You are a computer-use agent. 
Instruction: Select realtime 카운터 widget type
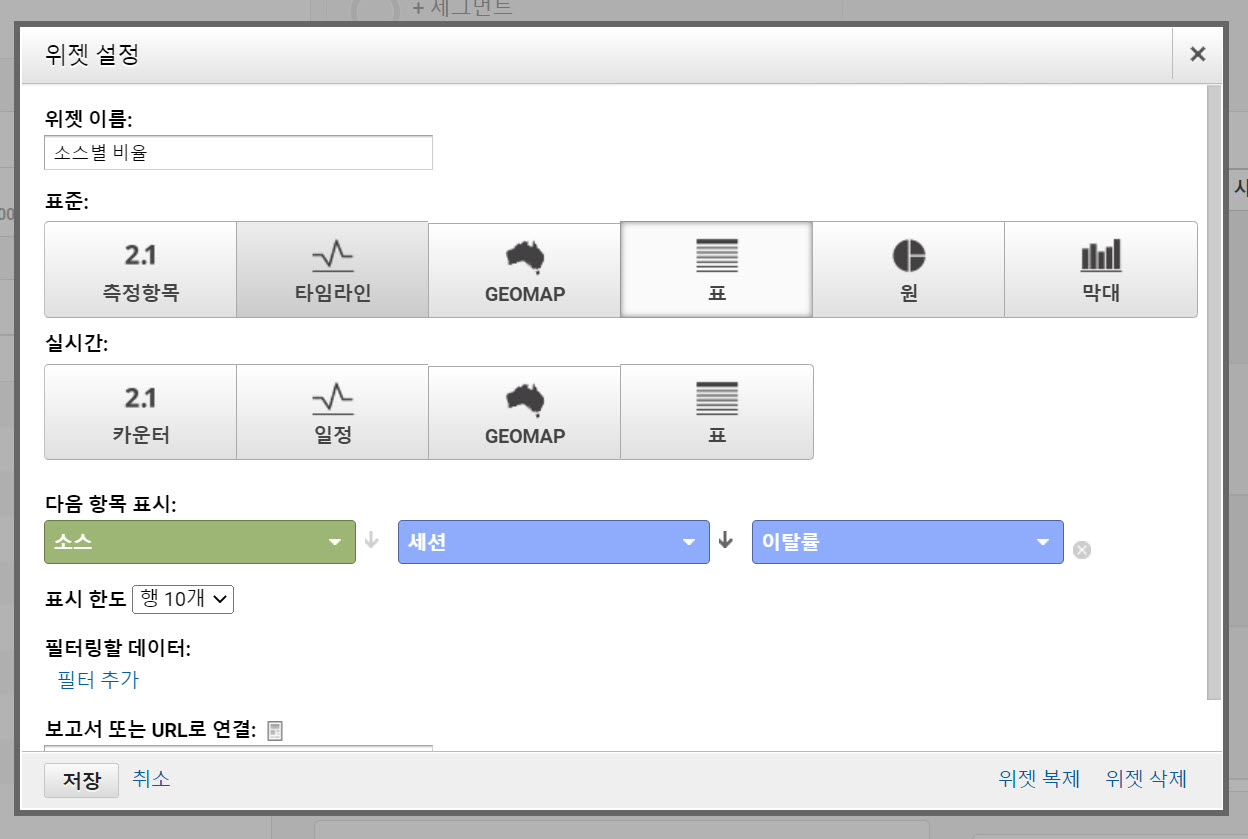(x=141, y=412)
